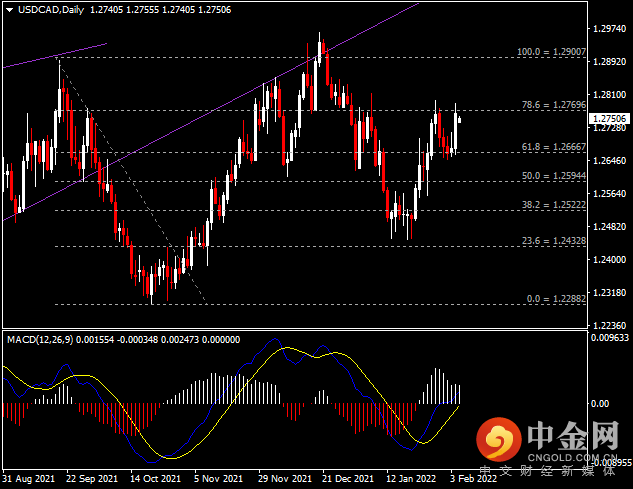Click price axis value 1.28920
Screen dimensions: 633x489
[x=609, y=62]
